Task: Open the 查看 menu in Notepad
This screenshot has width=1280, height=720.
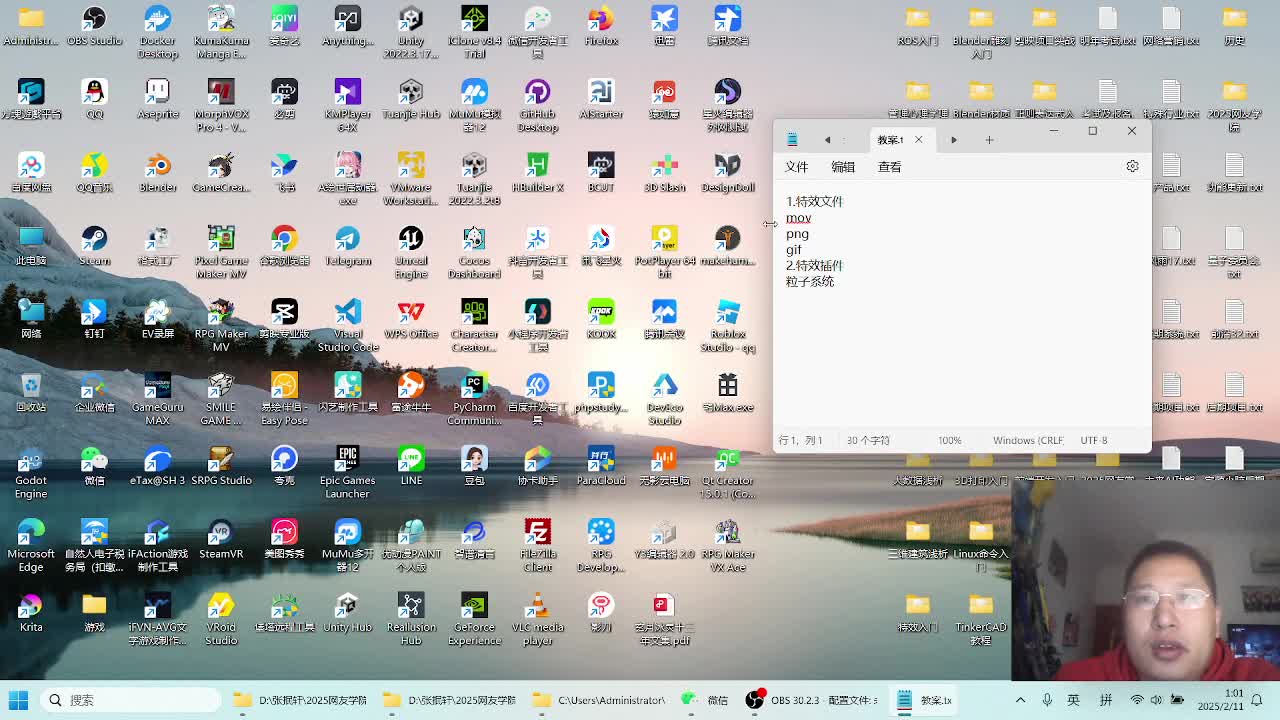Action: tap(889, 167)
